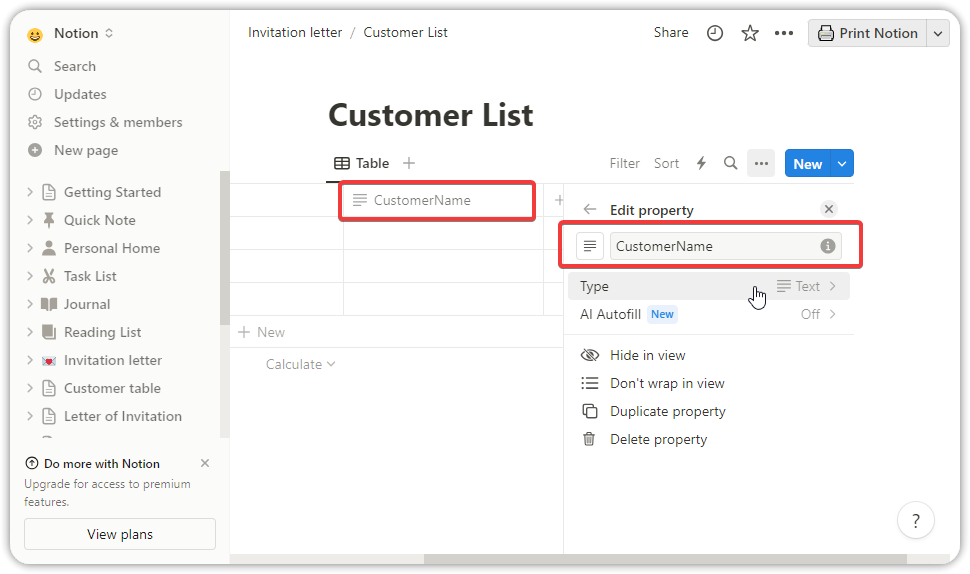Screen dimensions: 970x574
Task: Select the Table view tab
Action: point(362,163)
